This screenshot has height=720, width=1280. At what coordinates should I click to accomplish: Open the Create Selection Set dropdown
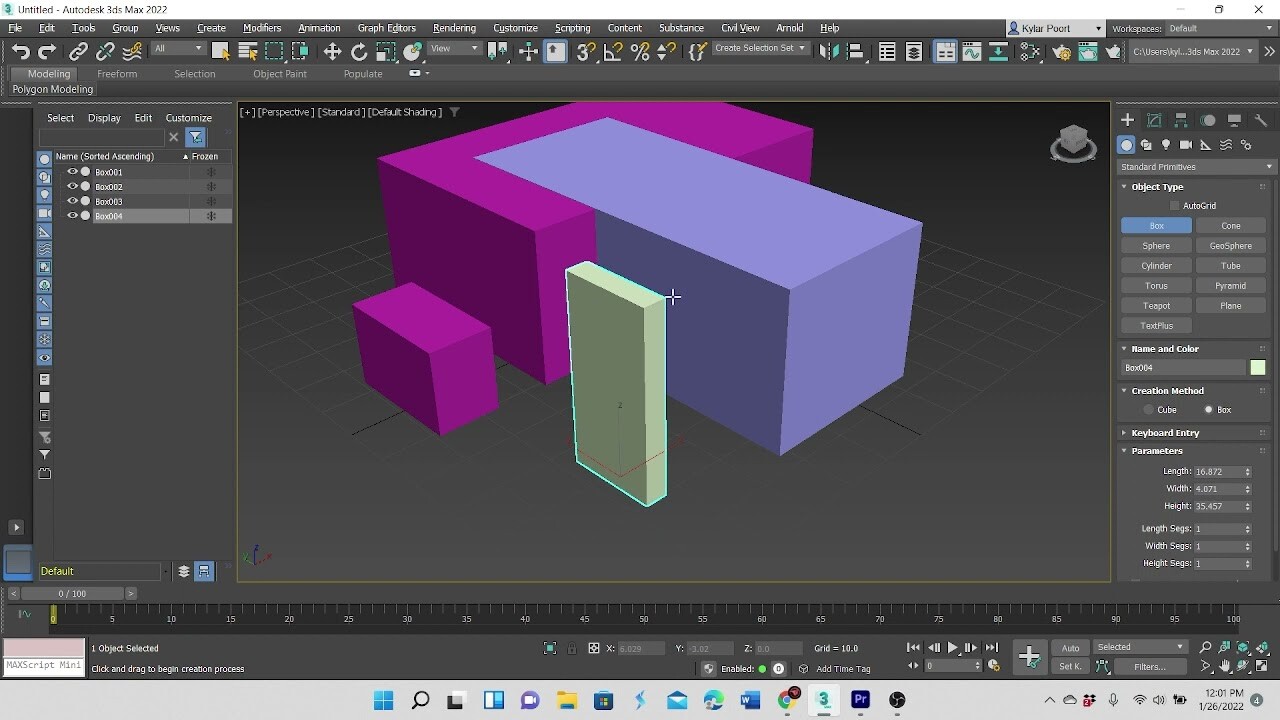tap(760, 48)
